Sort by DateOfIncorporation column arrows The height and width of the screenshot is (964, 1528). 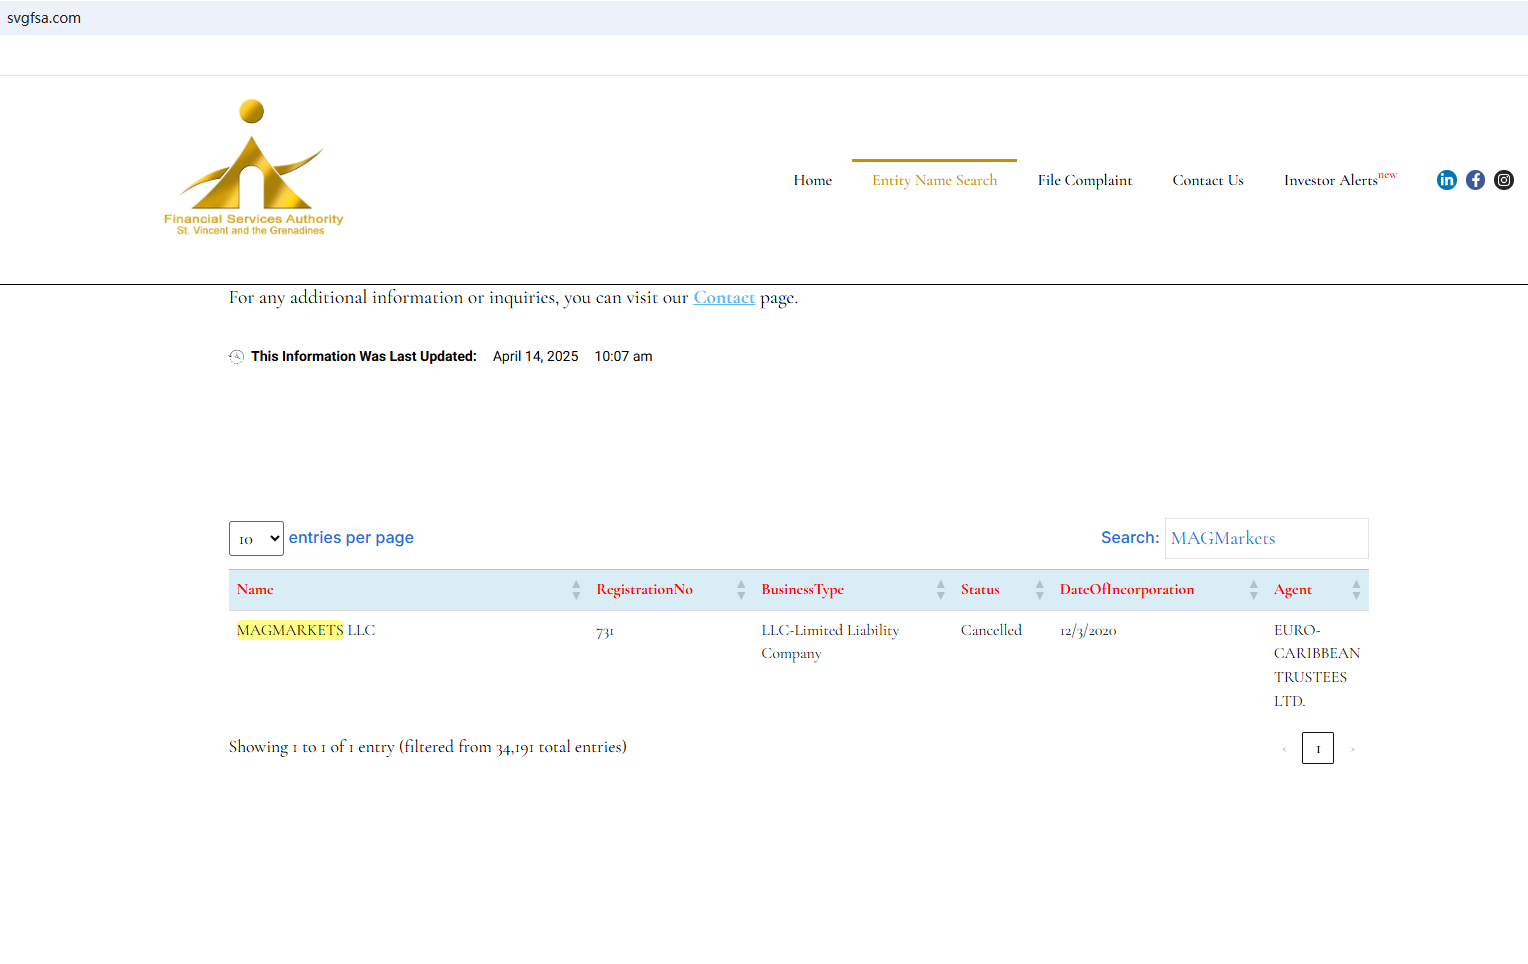point(1253,590)
